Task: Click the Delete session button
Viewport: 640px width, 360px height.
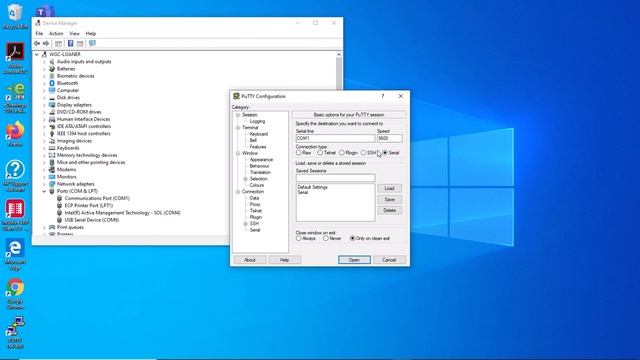Action: tap(389, 211)
